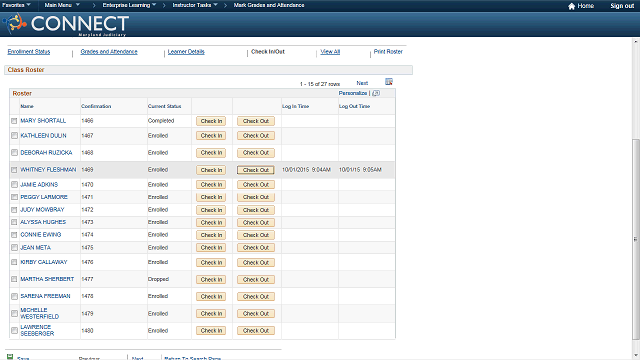
Task: Check In JUDY MOWBRAY
Action: 211,210
